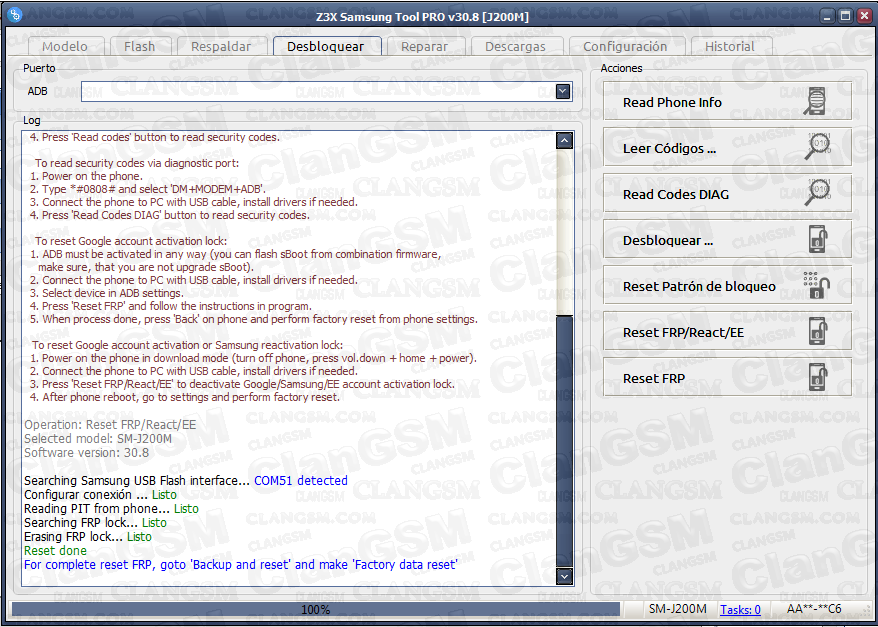Click the 'Type *#0808#' instruction line

click(148, 189)
